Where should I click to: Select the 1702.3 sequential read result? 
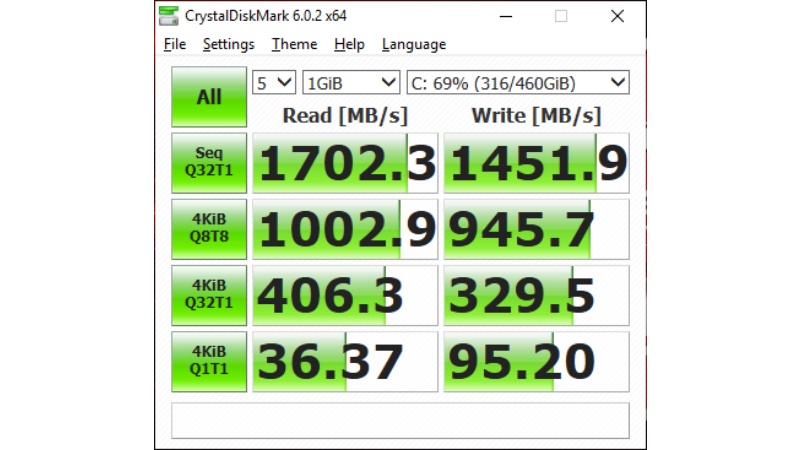(345, 163)
